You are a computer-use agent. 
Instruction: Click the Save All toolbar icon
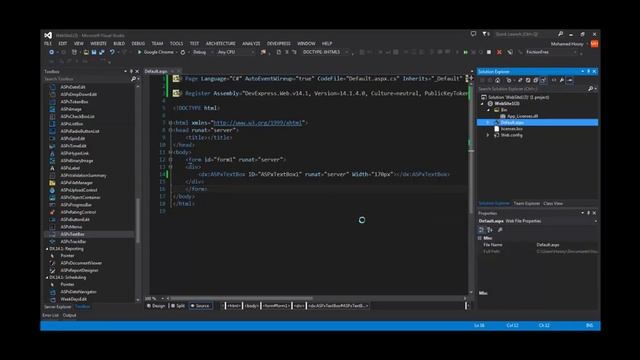[x=102, y=52]
